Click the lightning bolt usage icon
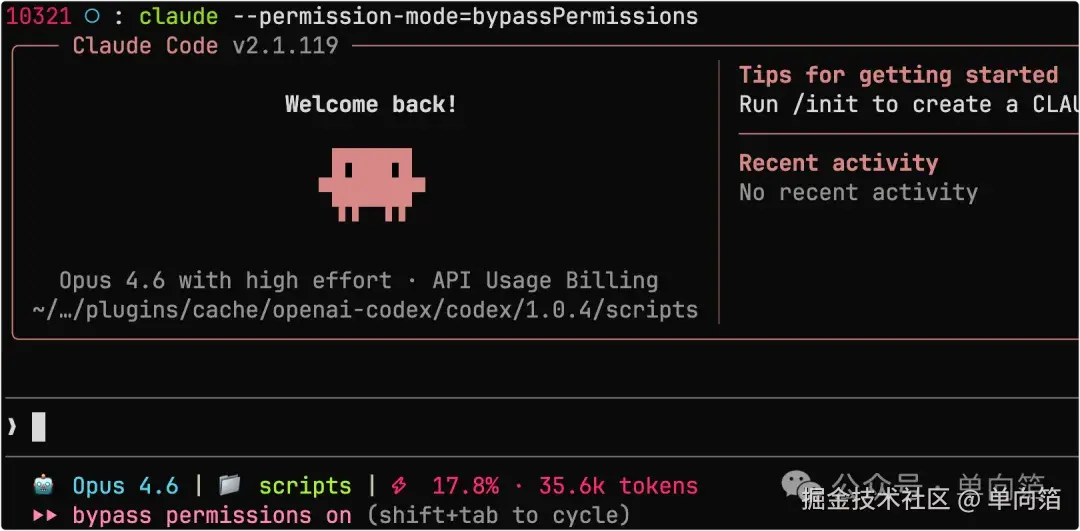 coord(399,486)
